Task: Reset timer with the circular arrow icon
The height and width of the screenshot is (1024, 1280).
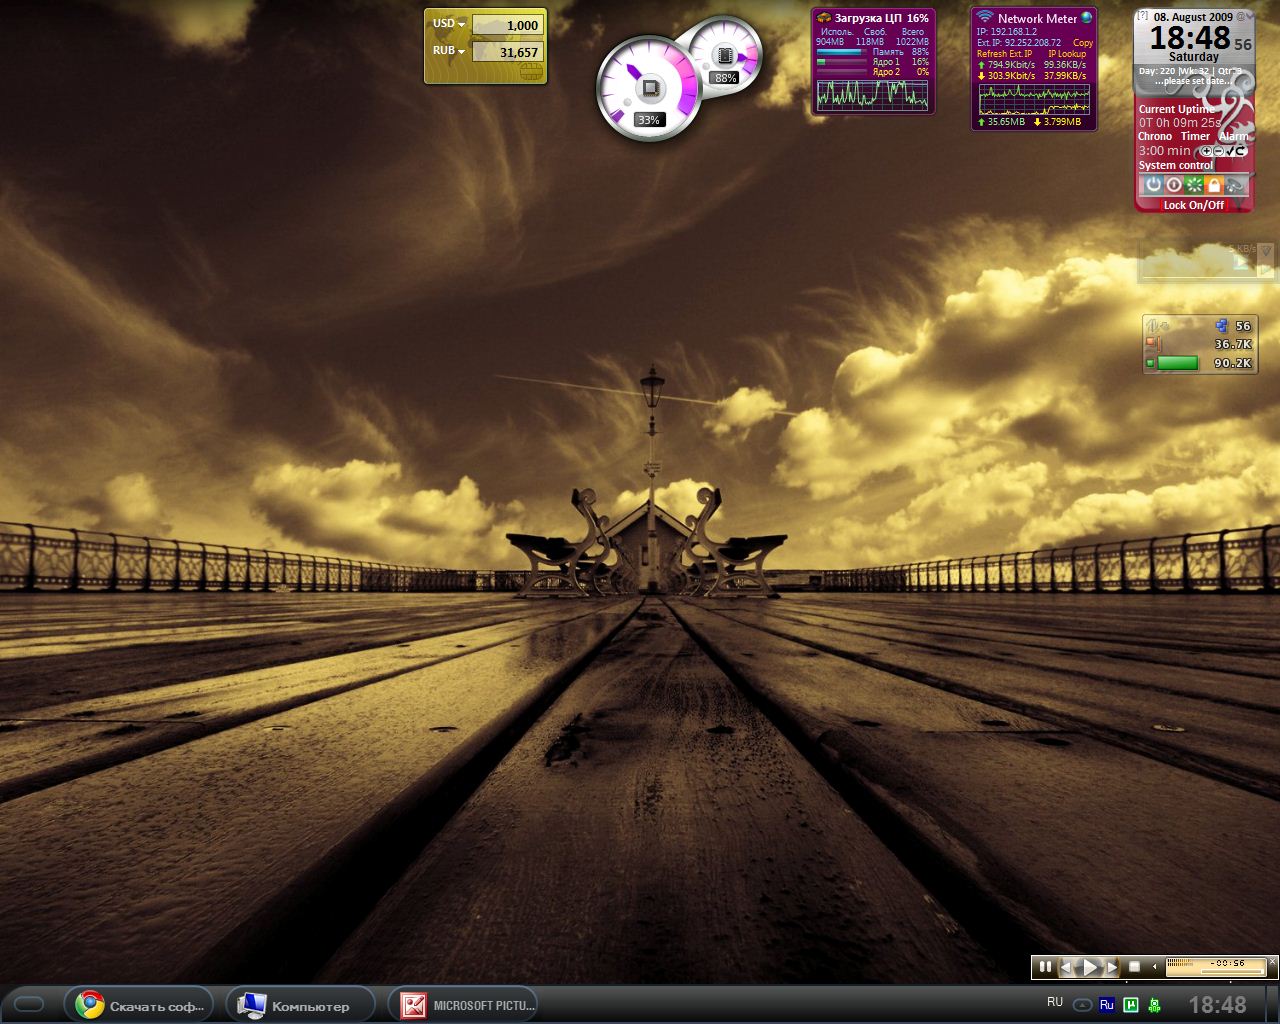Action: 1241,151
